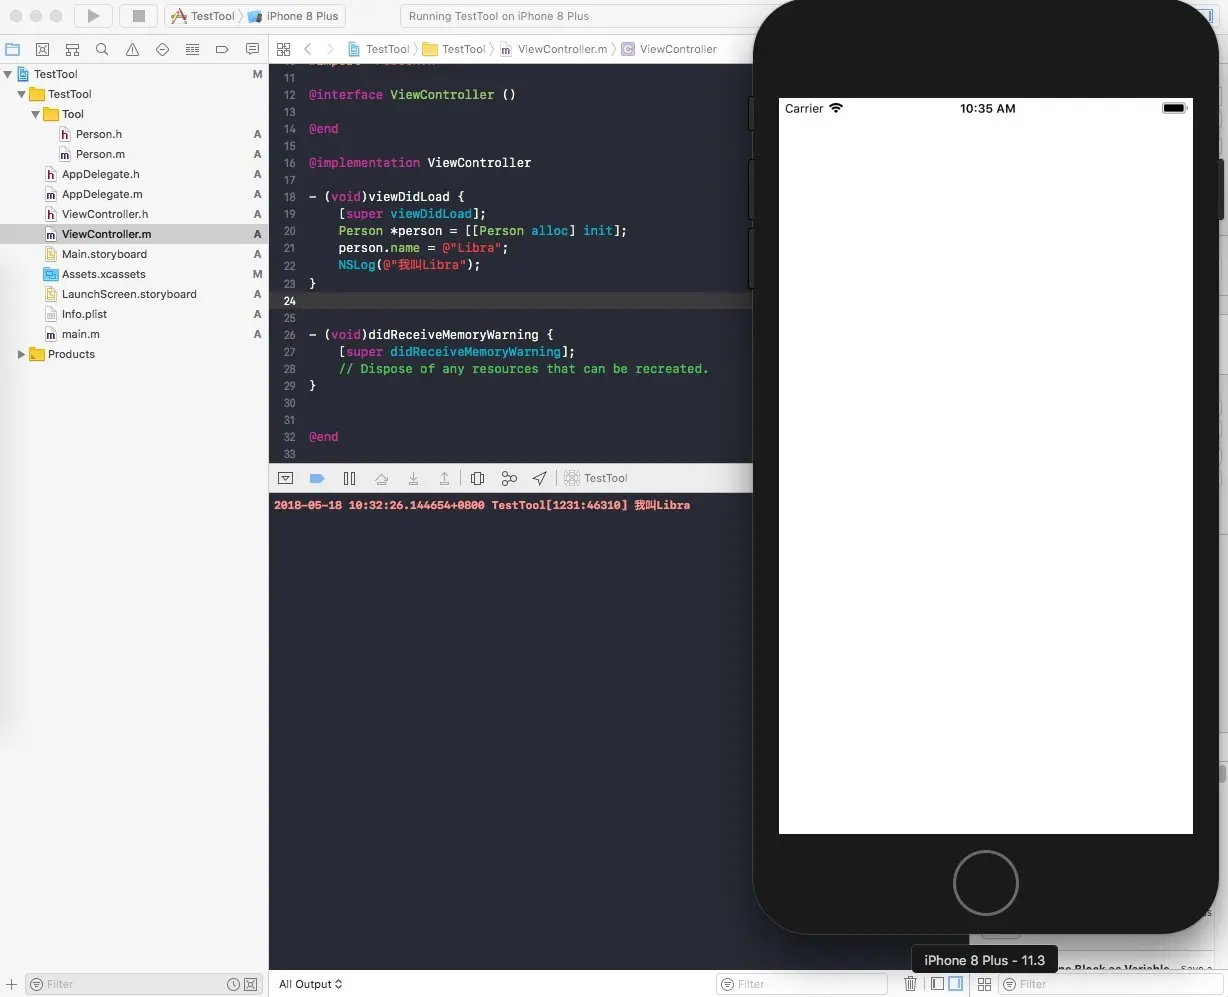Select TestTool scheme in toolbar

click(204, 16)
